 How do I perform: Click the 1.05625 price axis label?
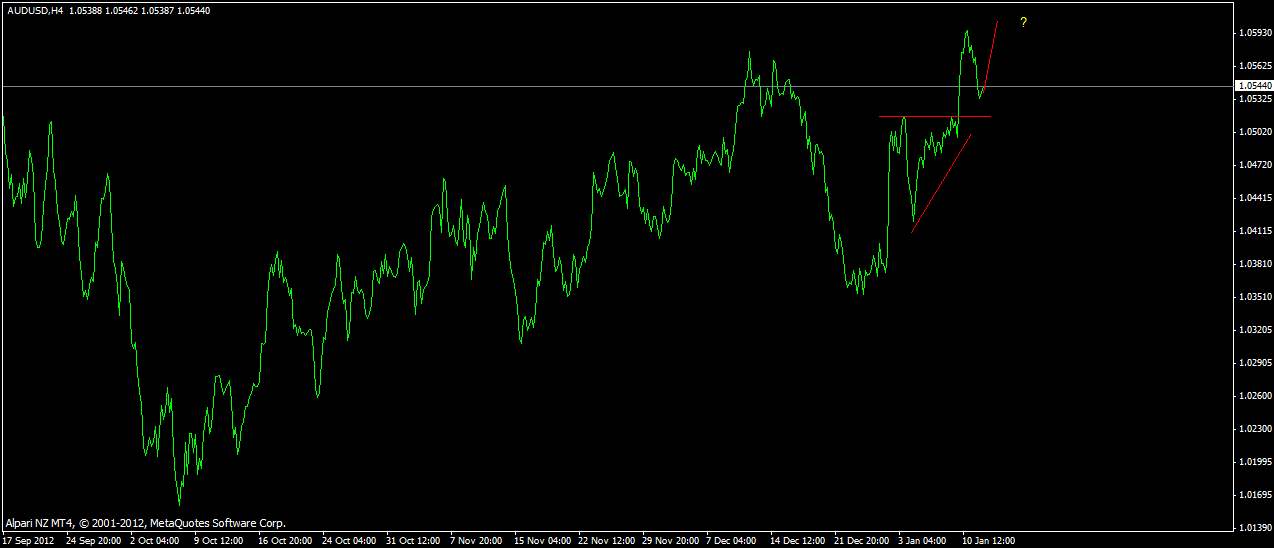(1254, 66)
